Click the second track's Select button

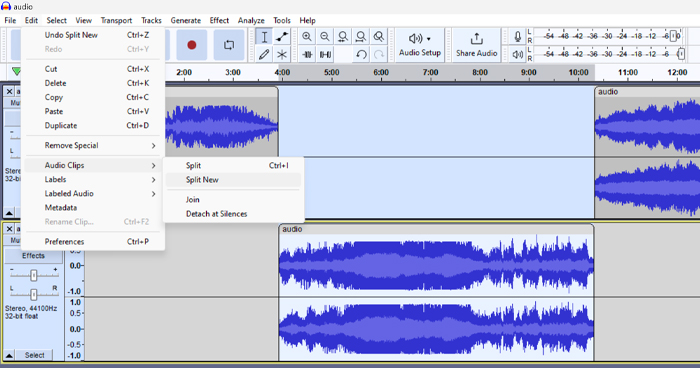[x=34, y=355]
